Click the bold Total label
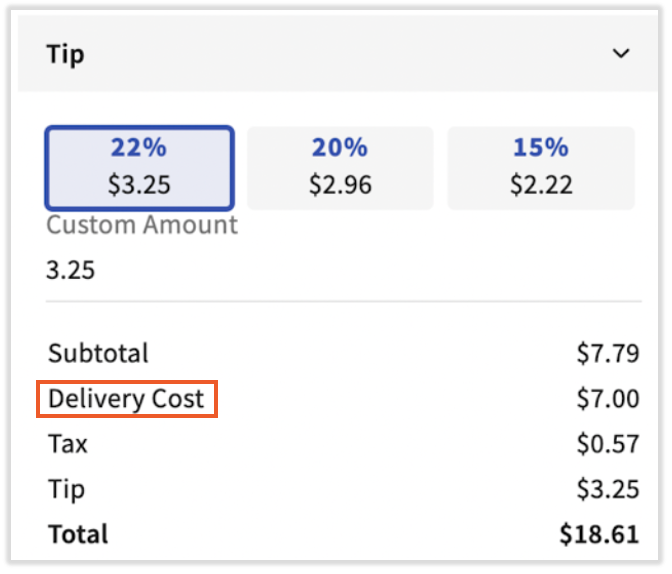Image resolution: width=672 pixels, height=574 pixels. 78,534
